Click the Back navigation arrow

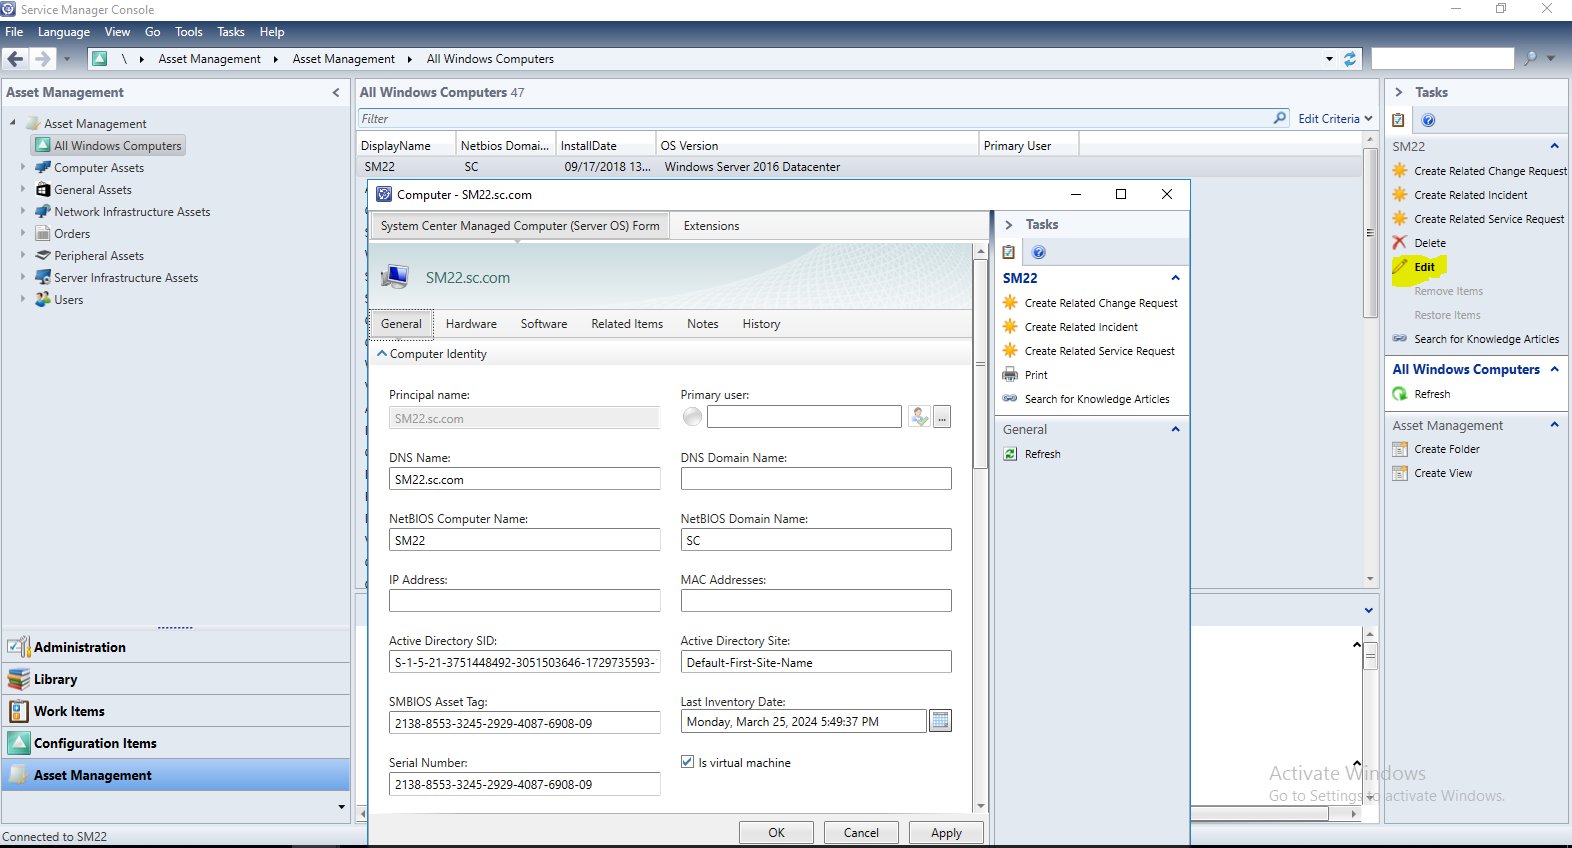click(15, 59)
